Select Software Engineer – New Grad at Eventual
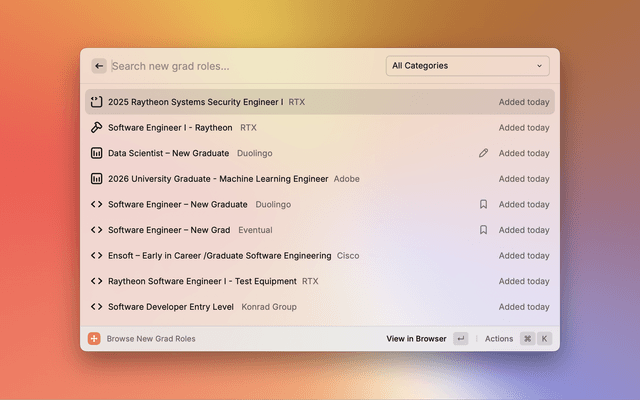Image resolution: width=640 pixels, height=400 pixels. 320,230
